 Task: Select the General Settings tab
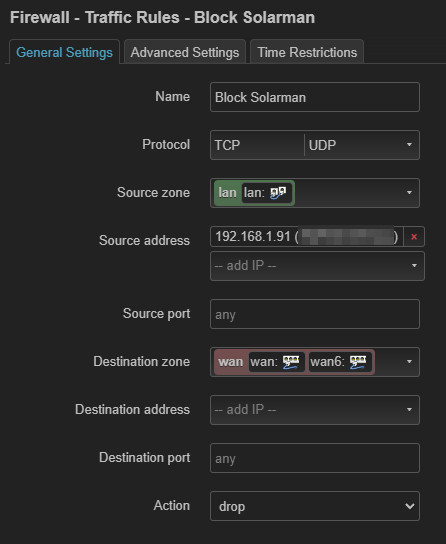click(x=65, y=52)
